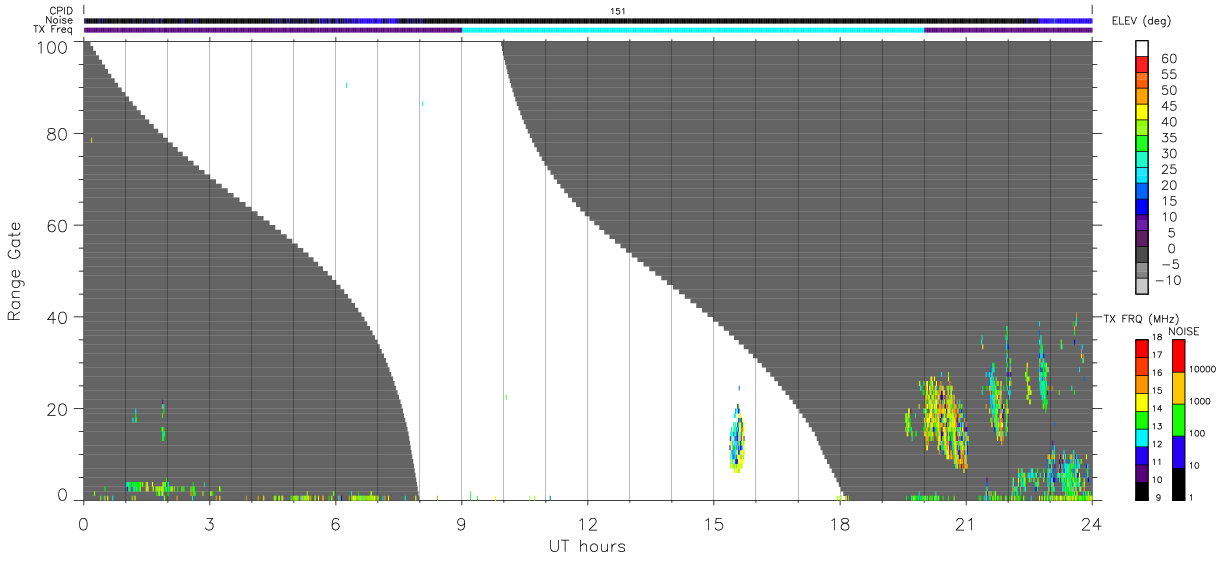Viewport: 1228px width, 567px height.
Task: Click the '3' tick label on the UT axis
Action: click(209, 523)
